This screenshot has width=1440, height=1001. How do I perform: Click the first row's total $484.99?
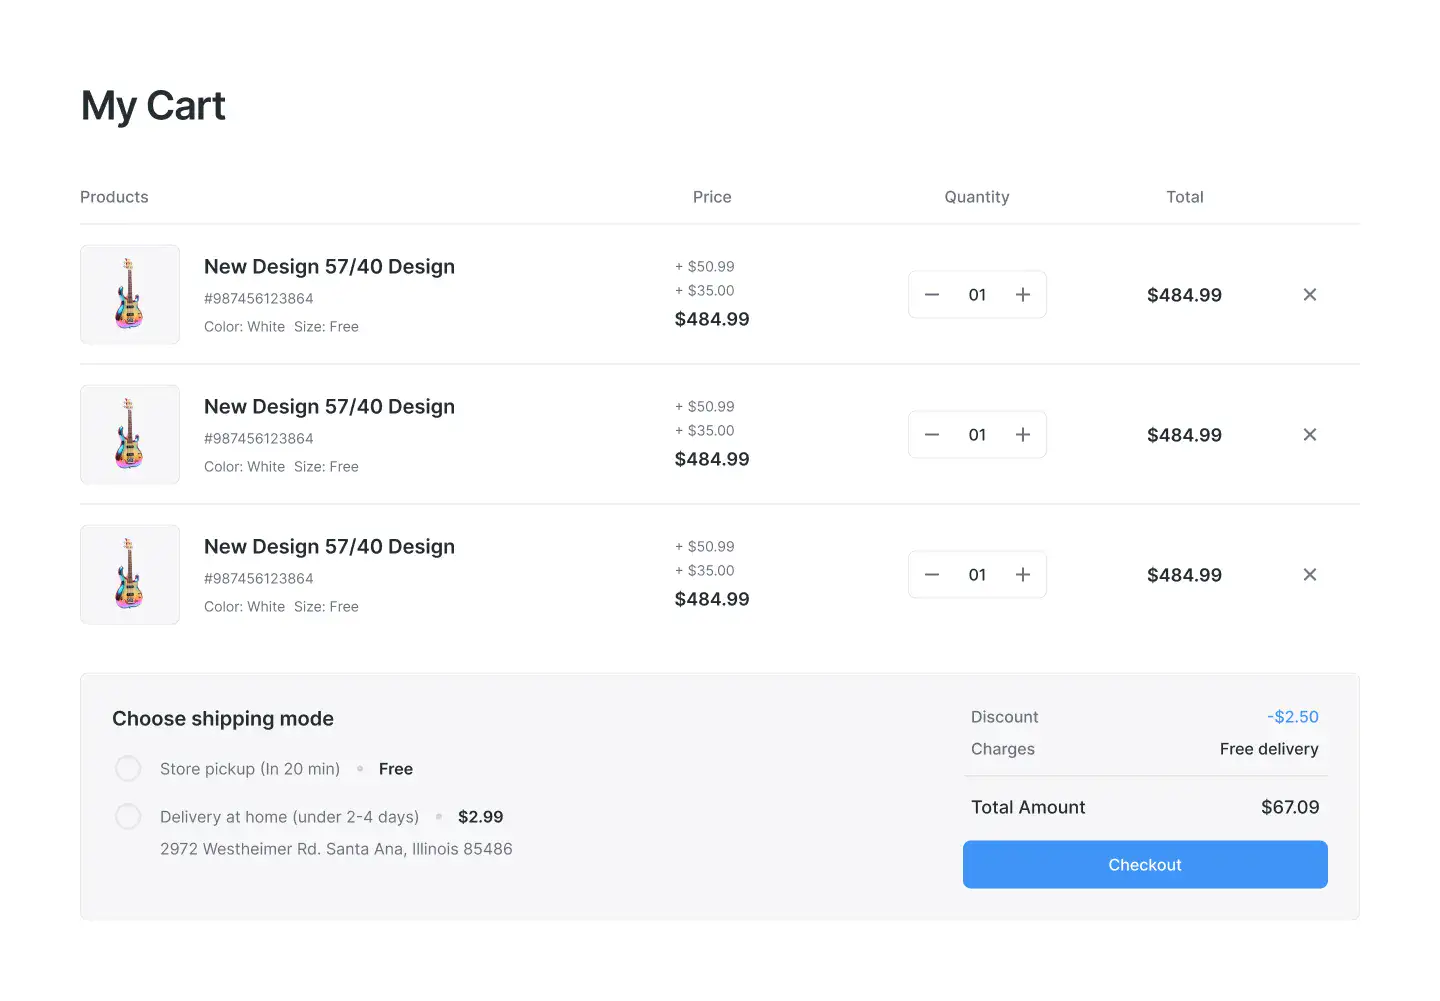pos(1184,295)
